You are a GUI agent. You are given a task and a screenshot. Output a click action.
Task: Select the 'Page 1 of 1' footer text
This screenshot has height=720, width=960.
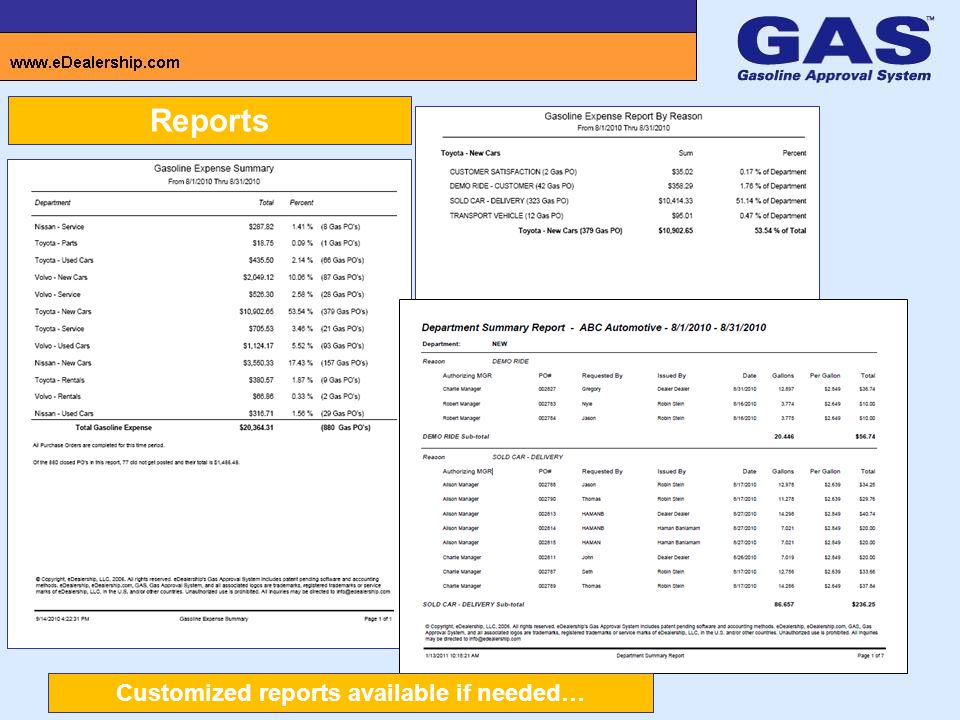pyautogui.click(x=378, y=619)
